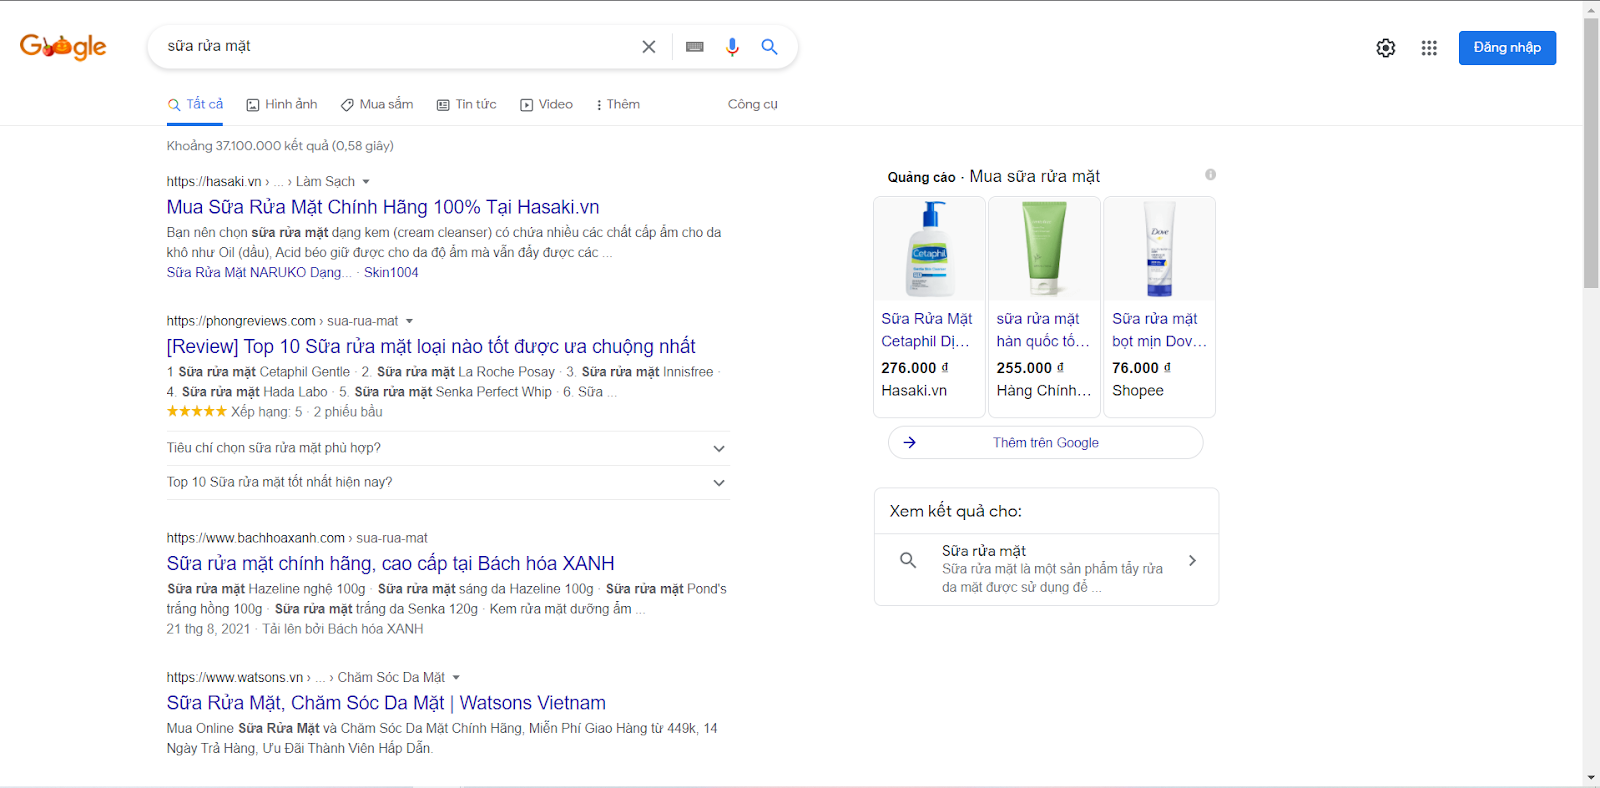Open the Thêm more menu
This screenshot has height=788, width=1600.
617,104
